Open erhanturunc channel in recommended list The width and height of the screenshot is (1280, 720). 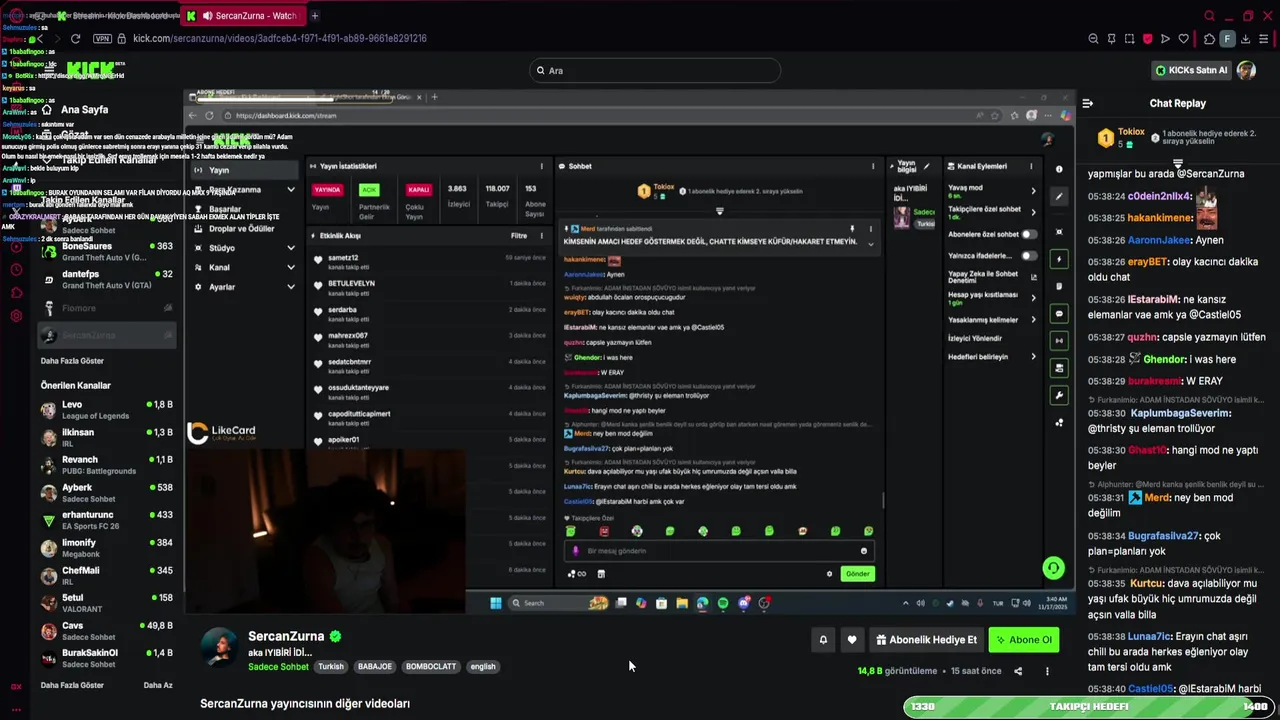point(107,520)
